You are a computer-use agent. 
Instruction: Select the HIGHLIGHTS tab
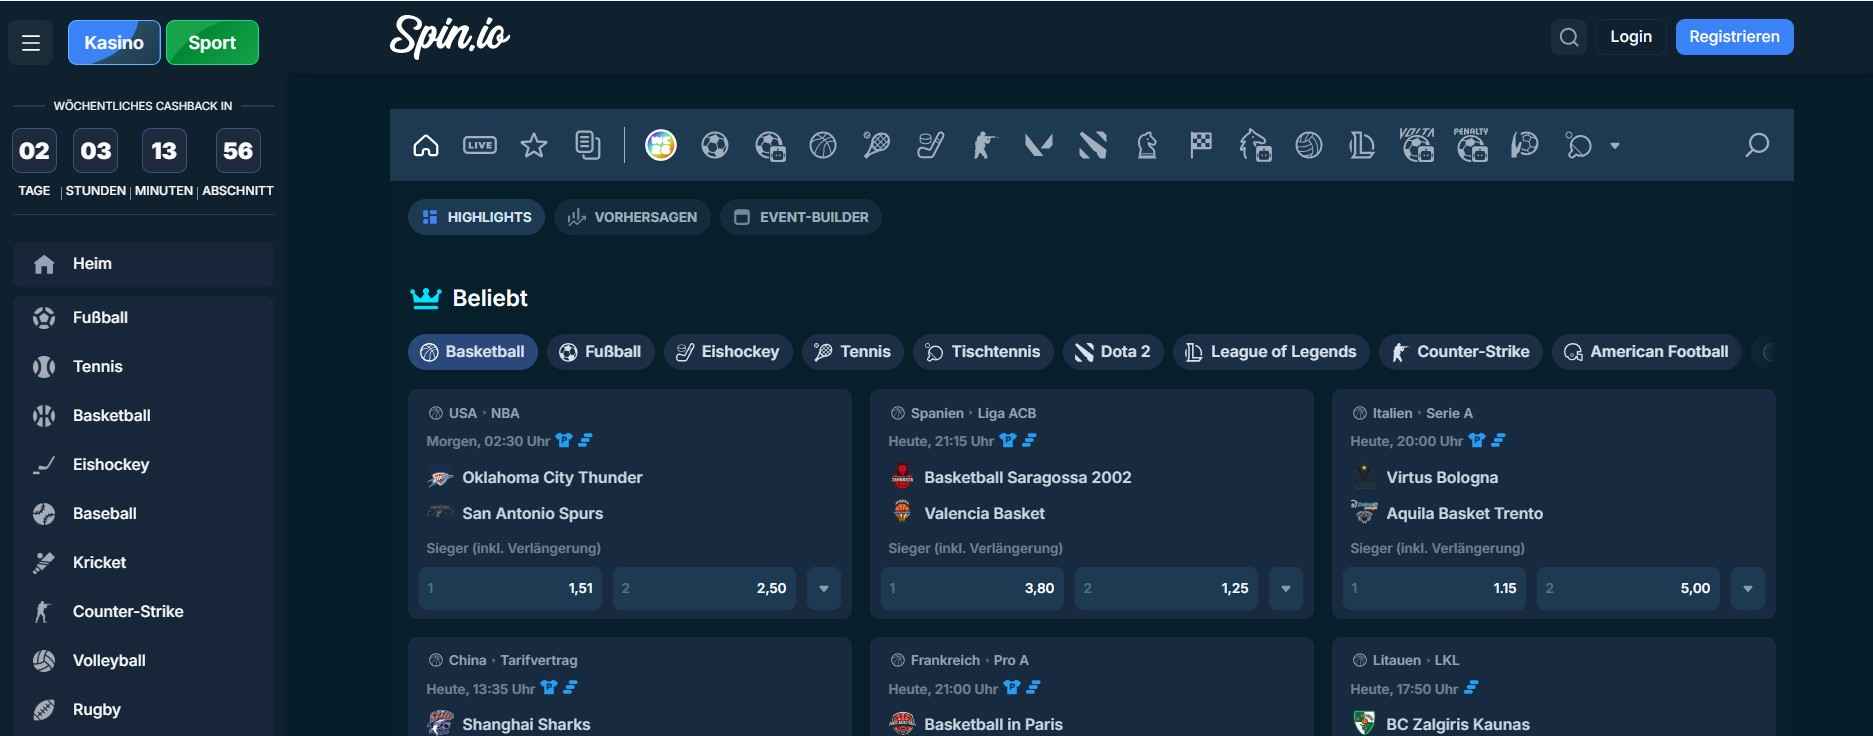point(476,217)
